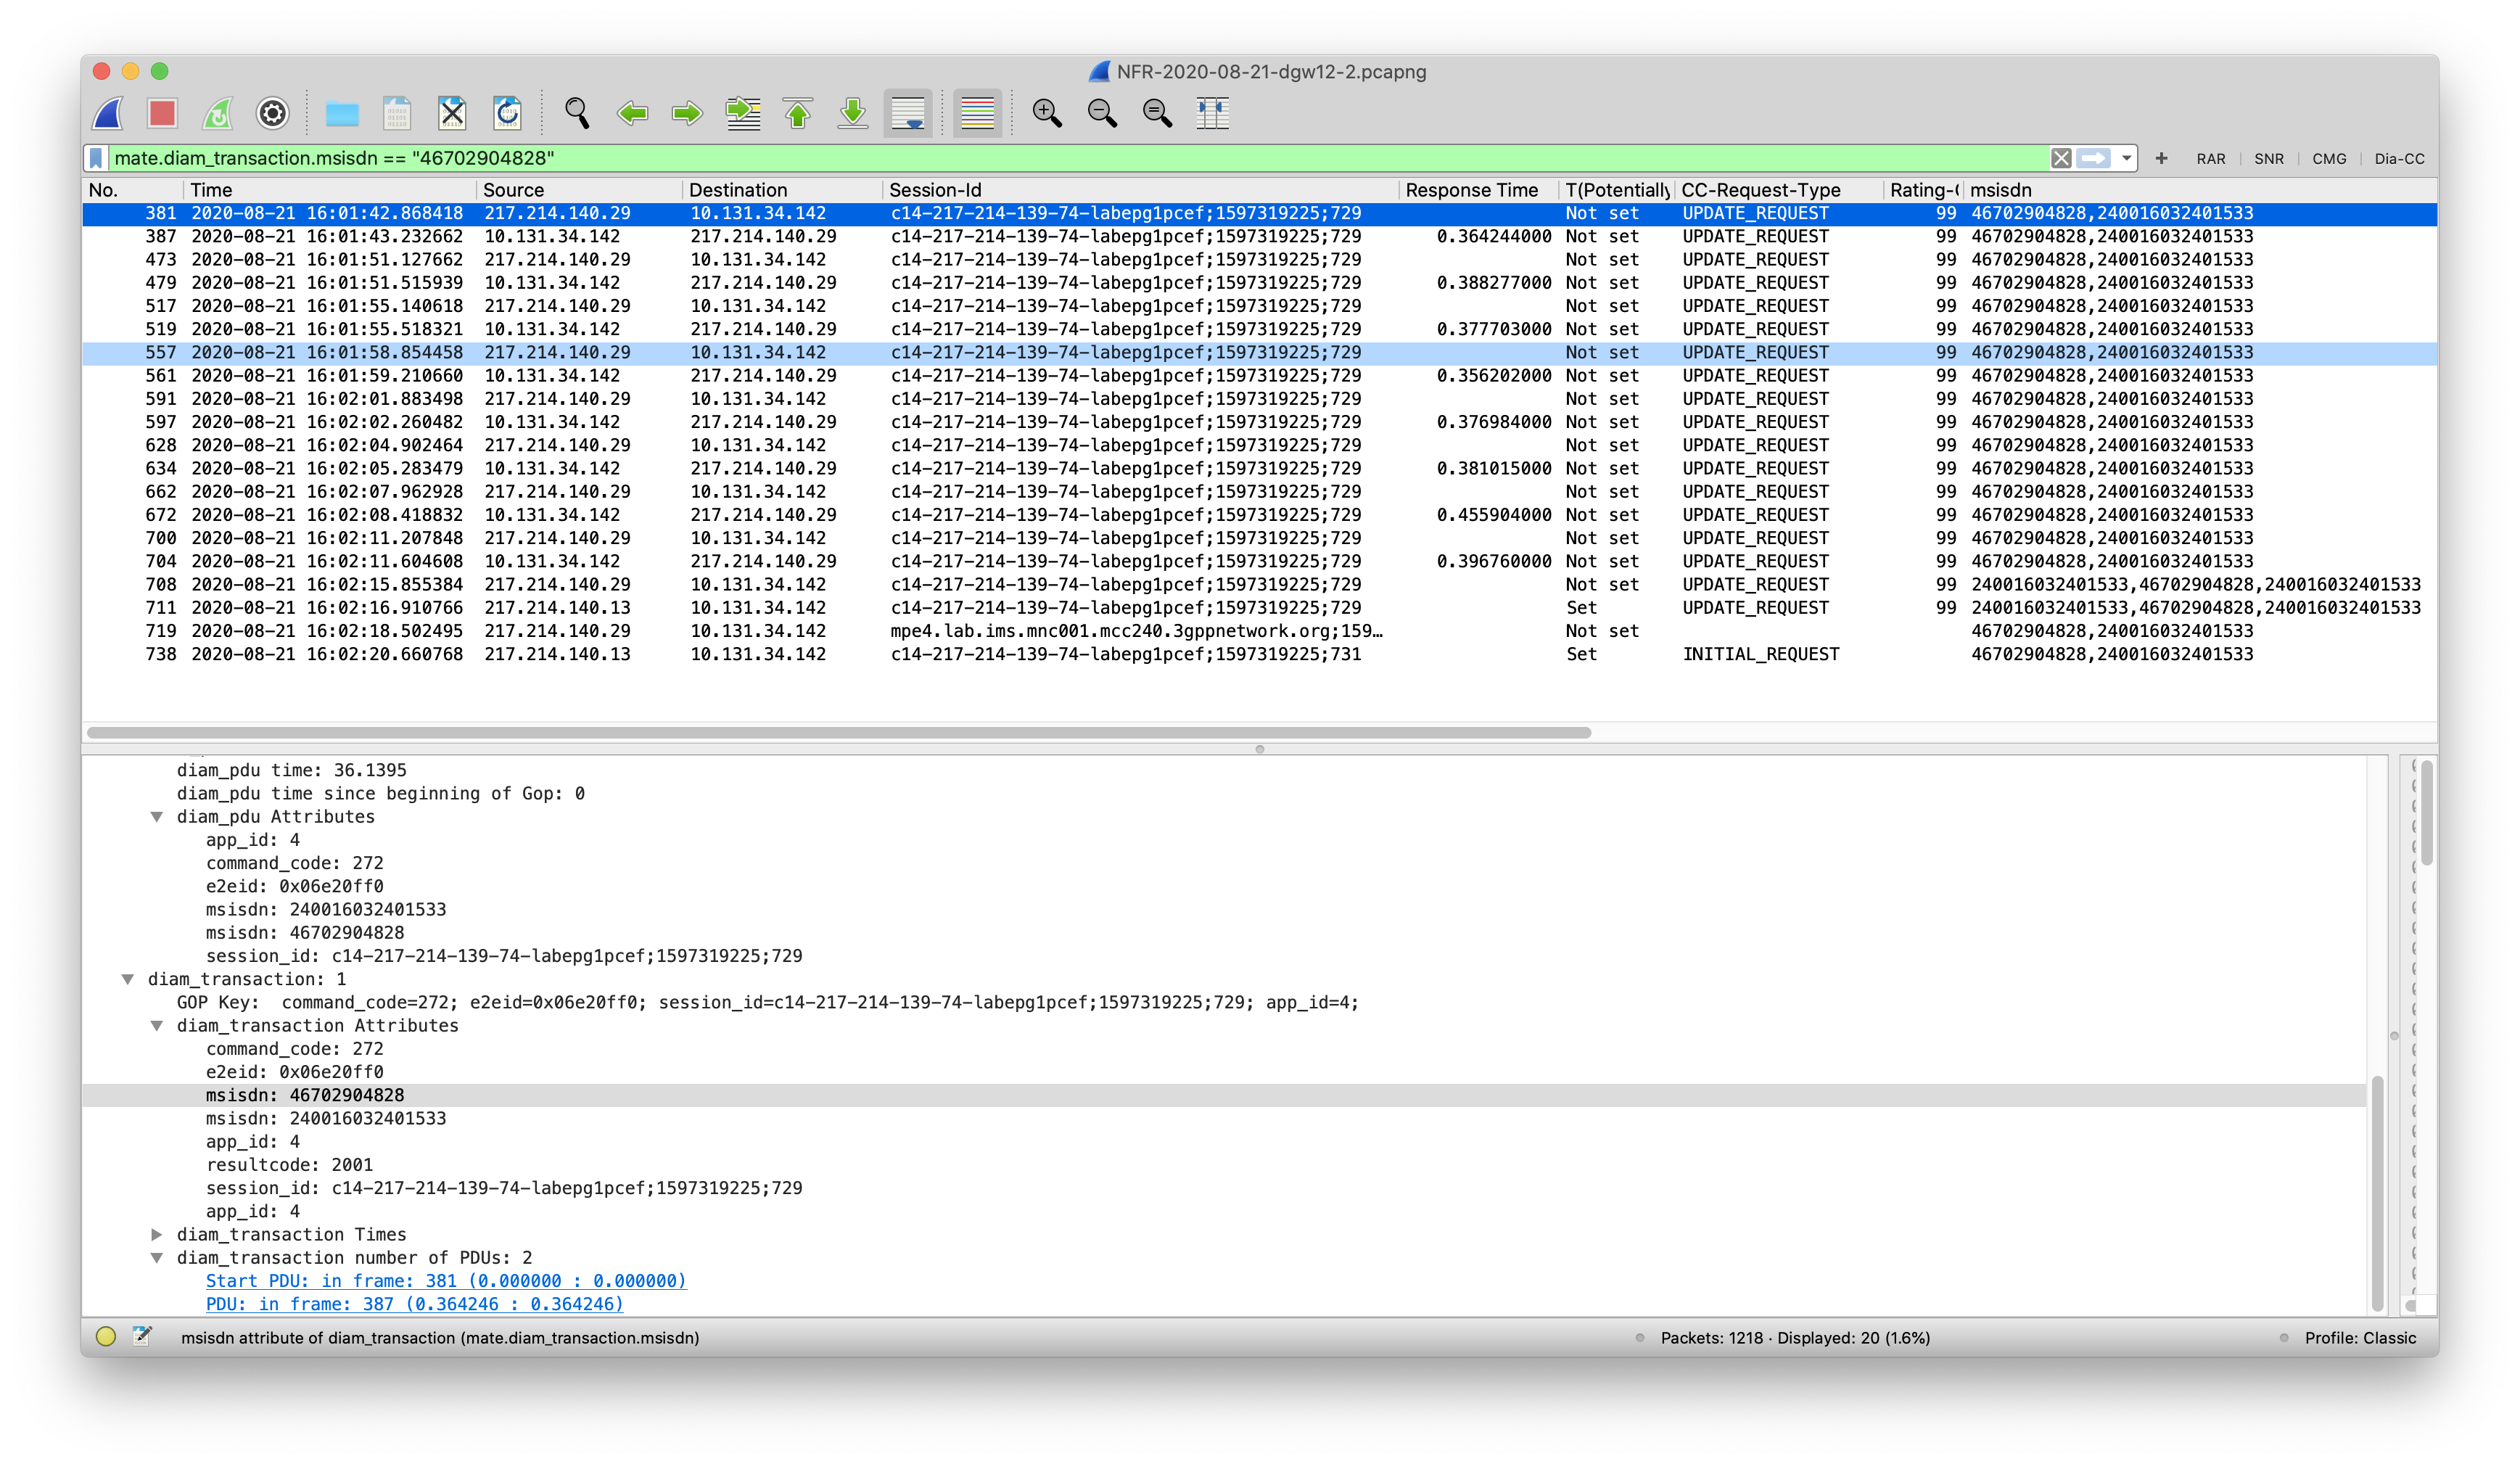Expand diam_transaction Times node
Image resolution: width=2520 pixels, height=1464 pixels.
157,1235
